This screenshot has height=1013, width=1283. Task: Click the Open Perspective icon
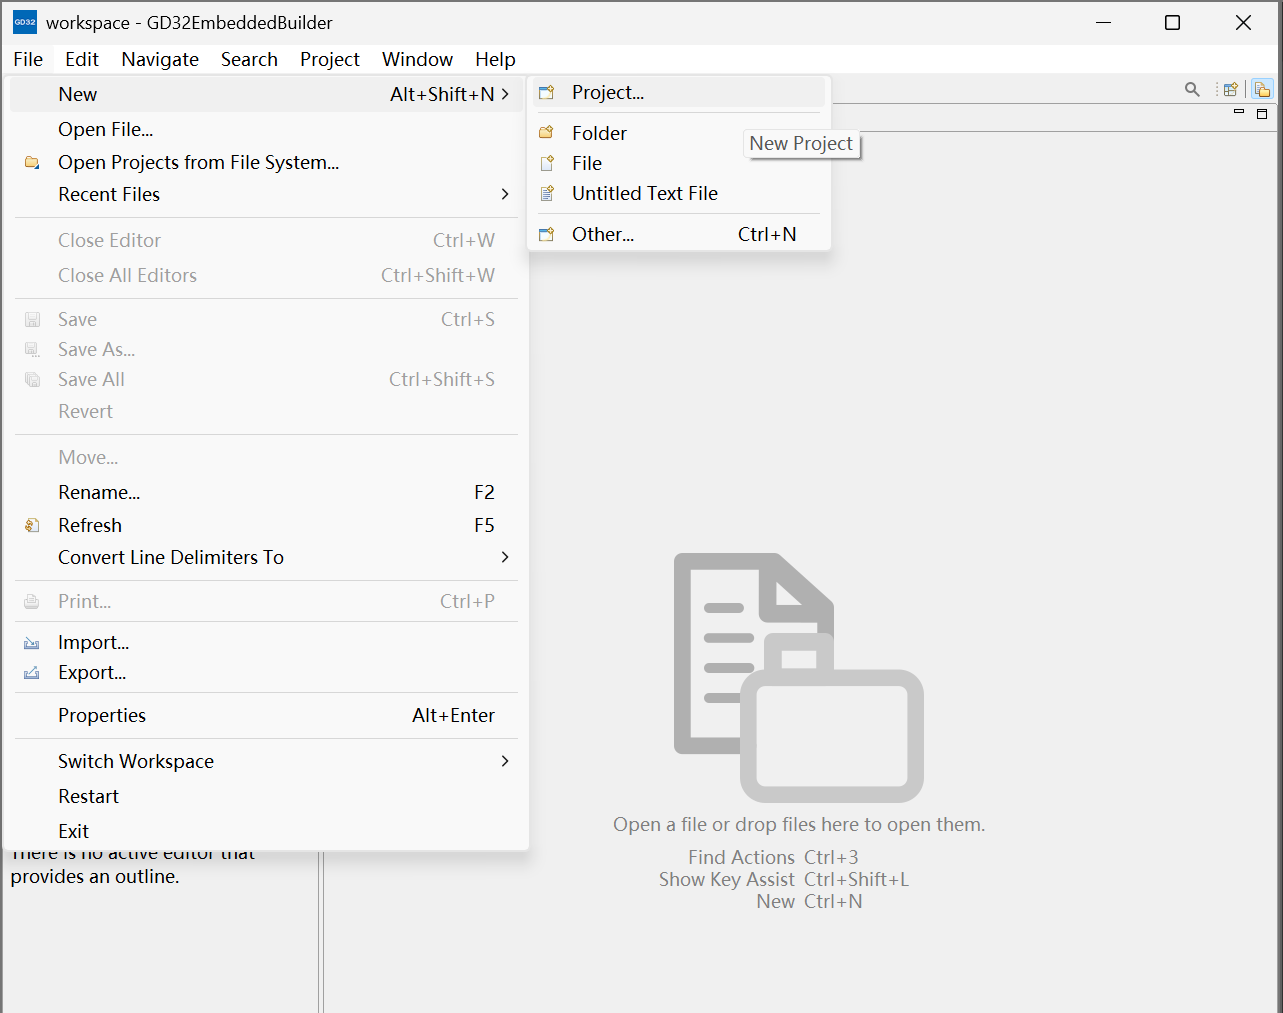1231,89
